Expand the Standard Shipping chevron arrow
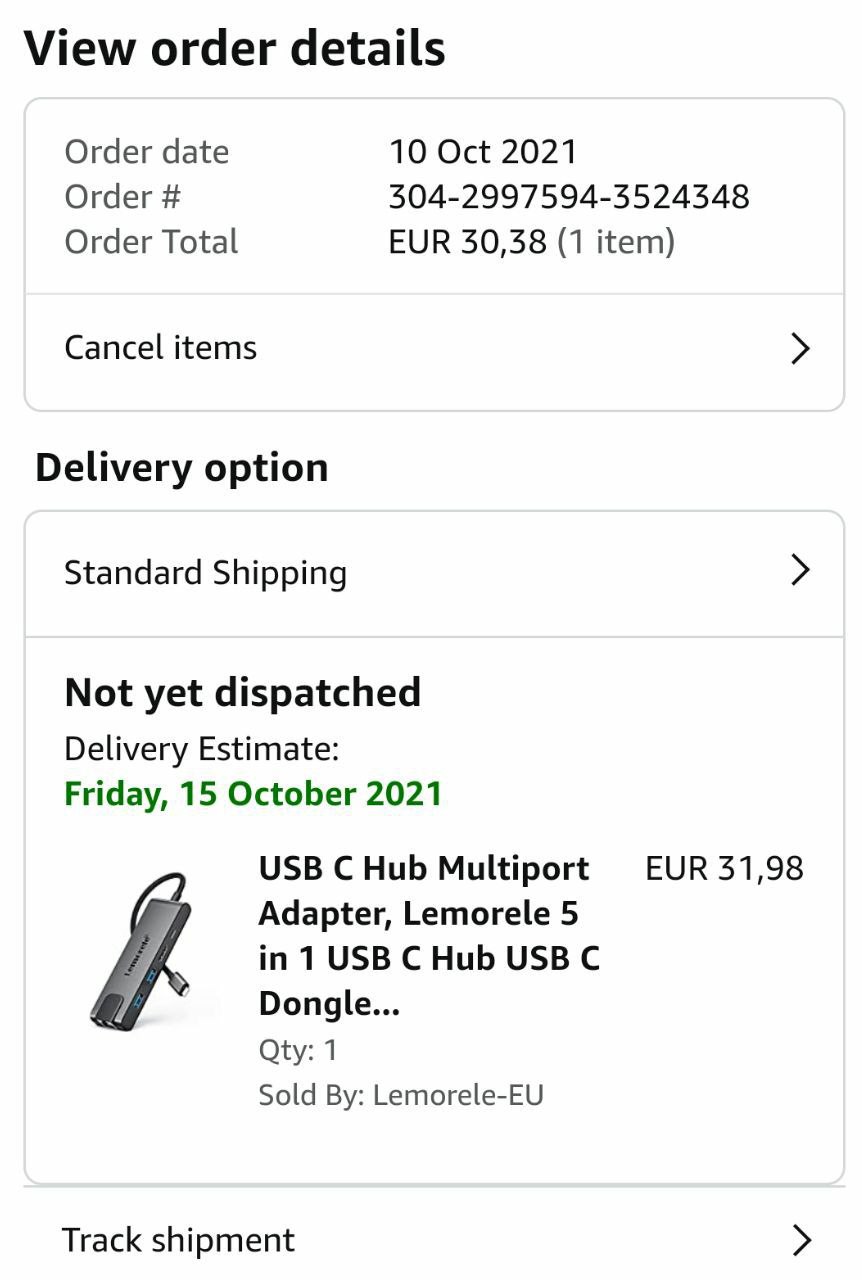 tap(799, 570)
